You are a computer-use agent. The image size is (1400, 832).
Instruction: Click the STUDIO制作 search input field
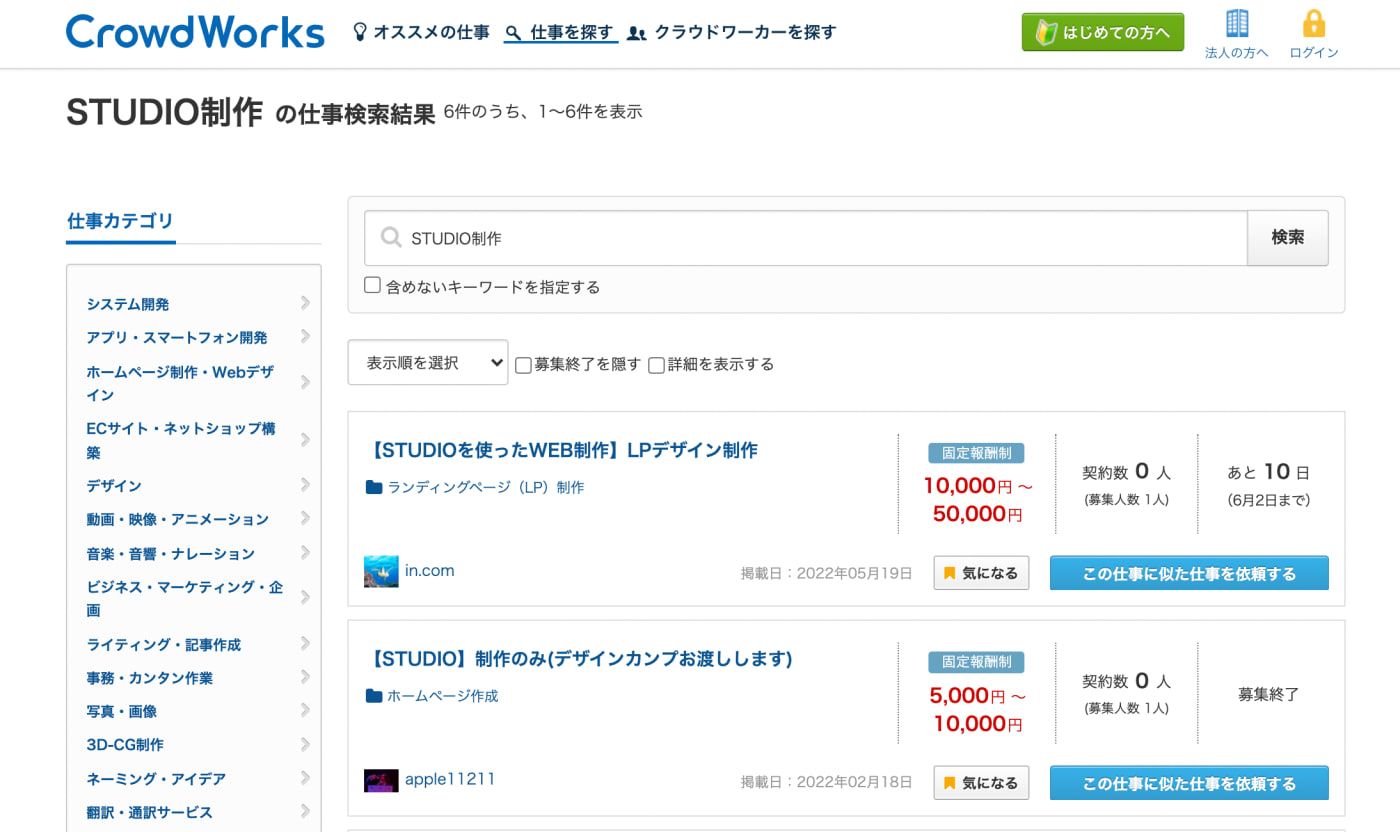806,238
